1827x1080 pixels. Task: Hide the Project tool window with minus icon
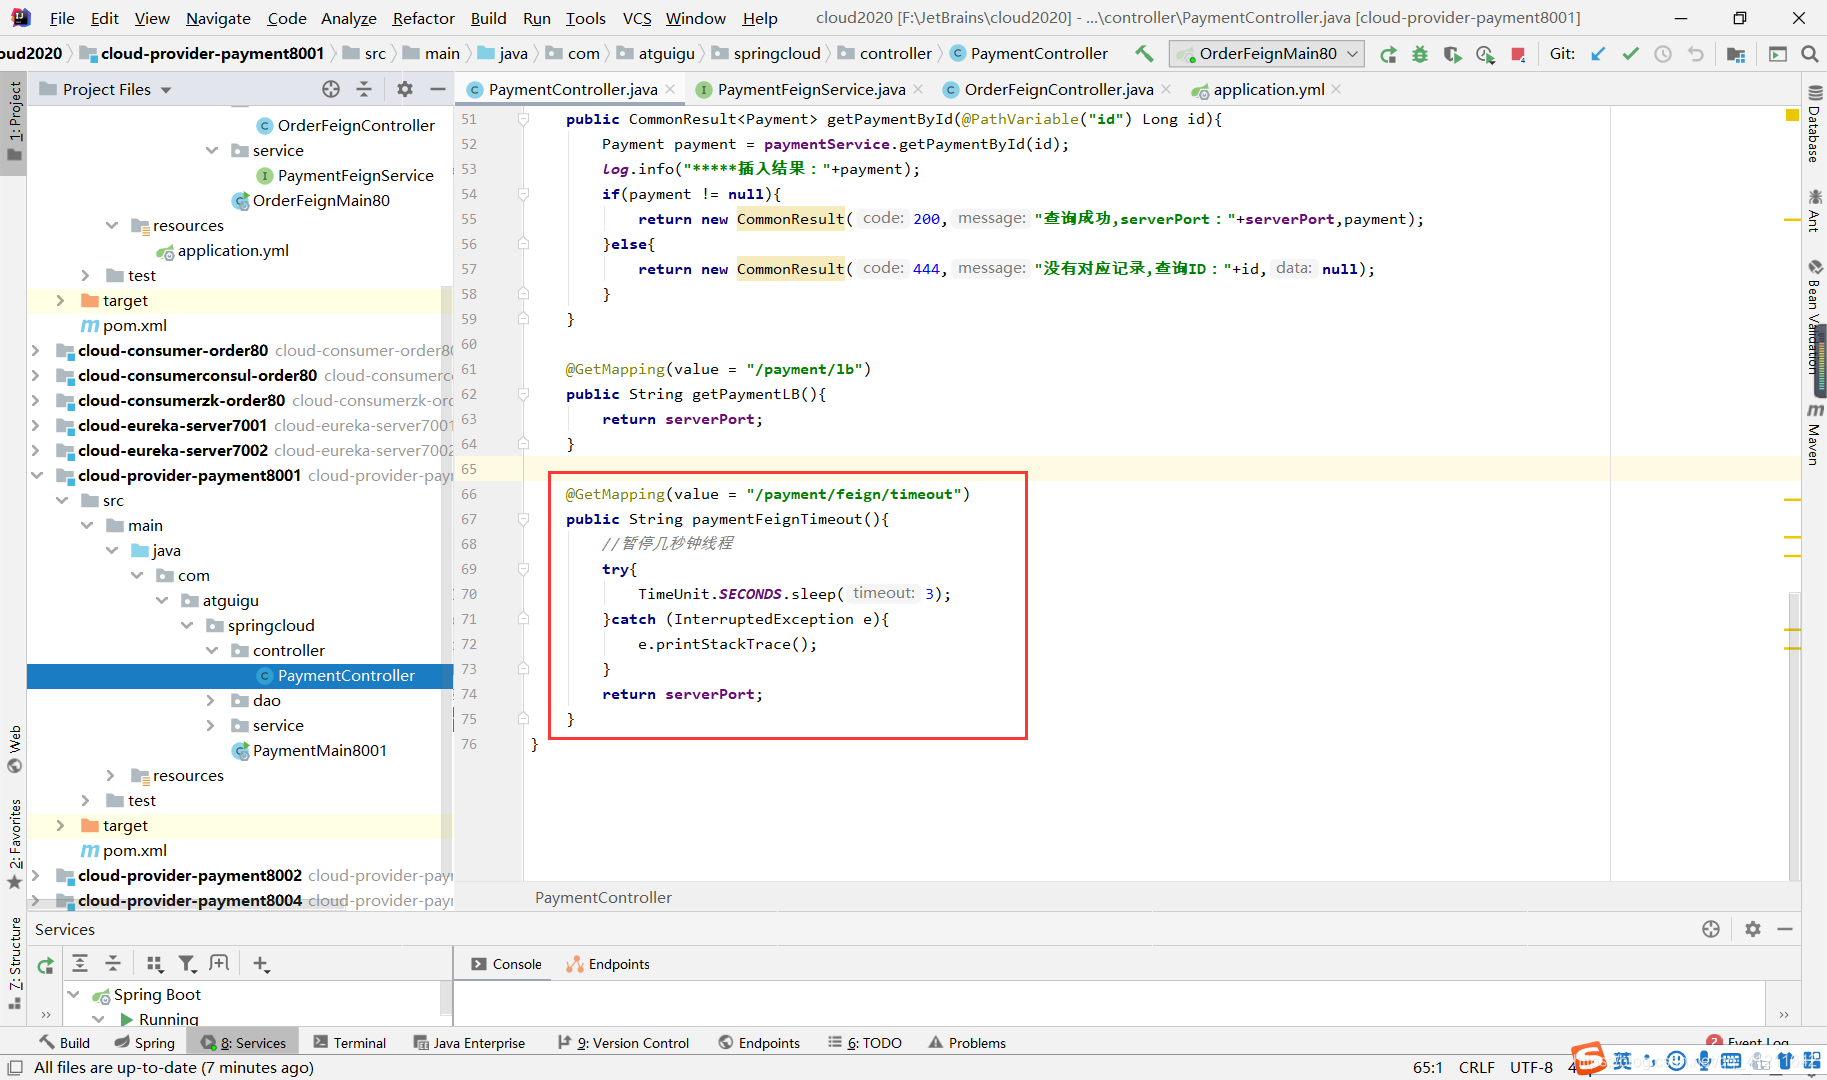pyautogui.click(x=437, y=89)
